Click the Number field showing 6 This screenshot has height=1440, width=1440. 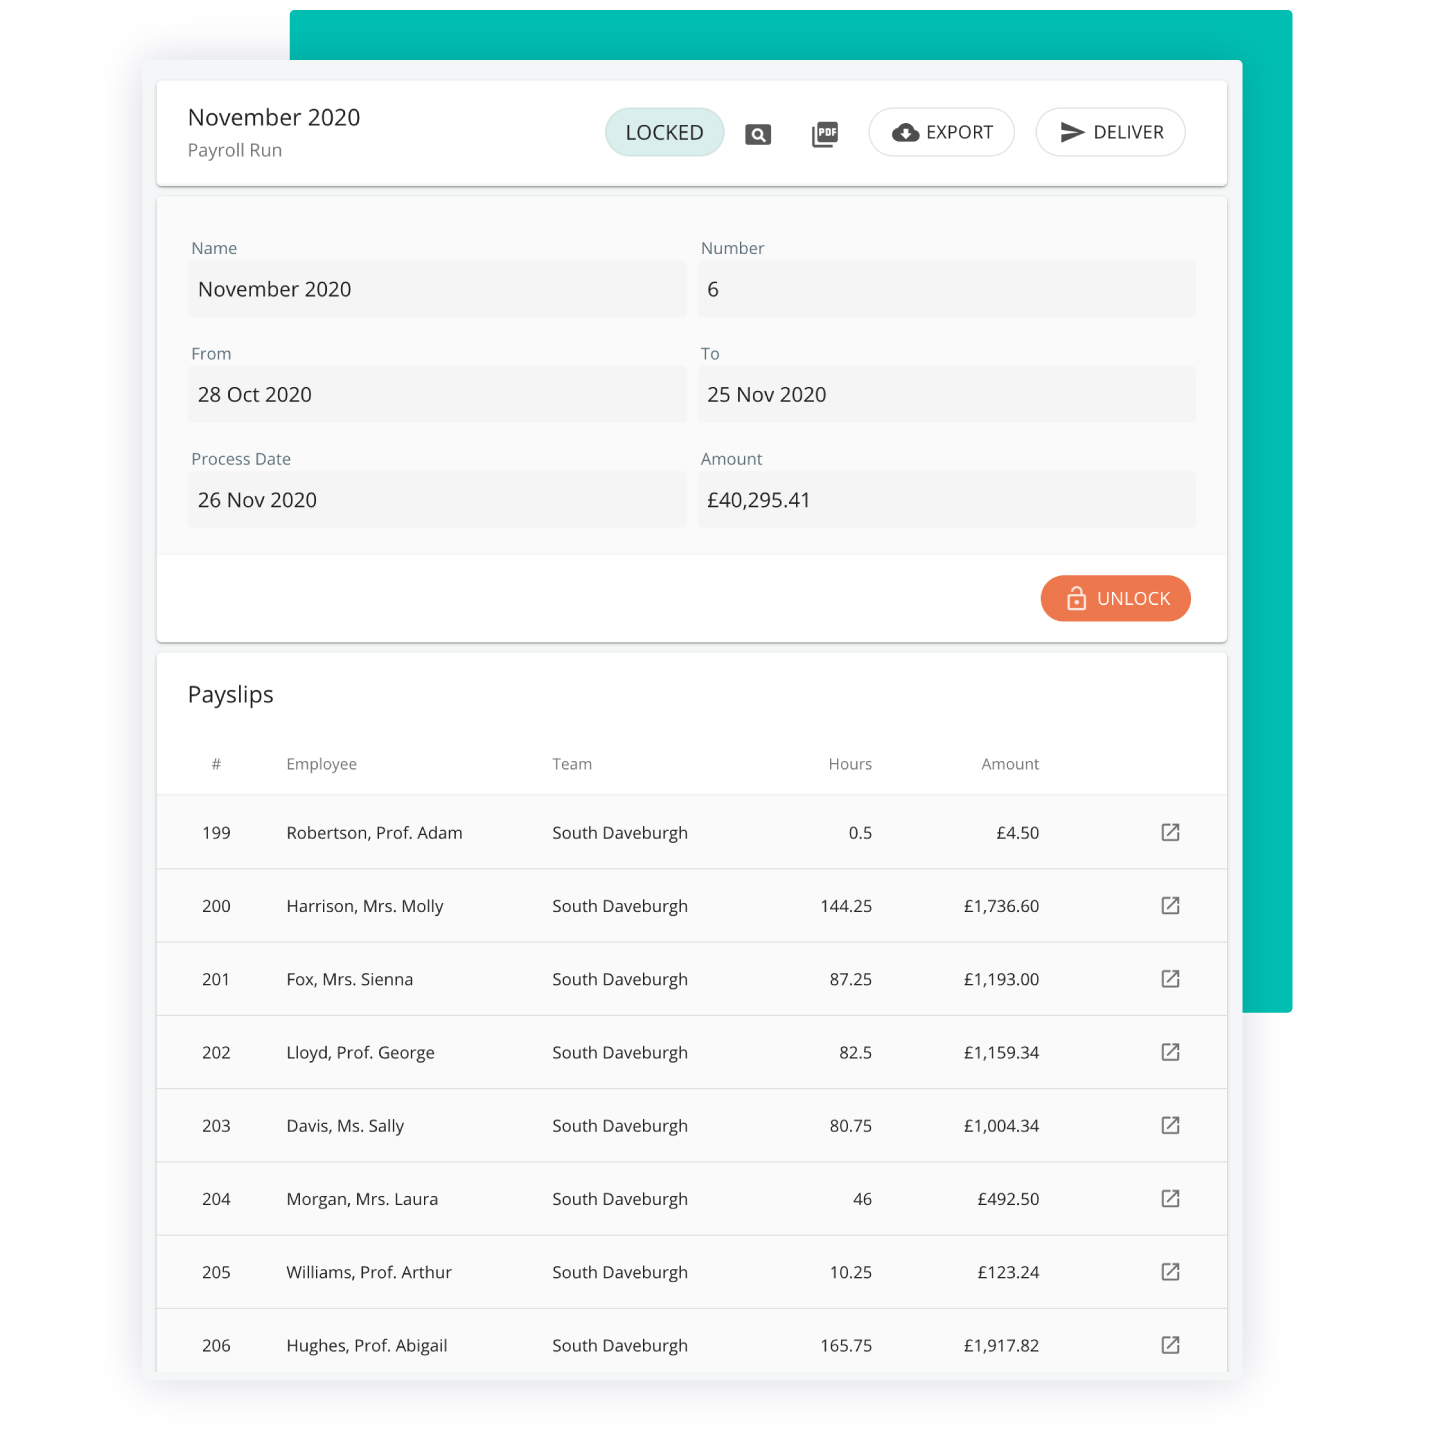tap(947, 289)
